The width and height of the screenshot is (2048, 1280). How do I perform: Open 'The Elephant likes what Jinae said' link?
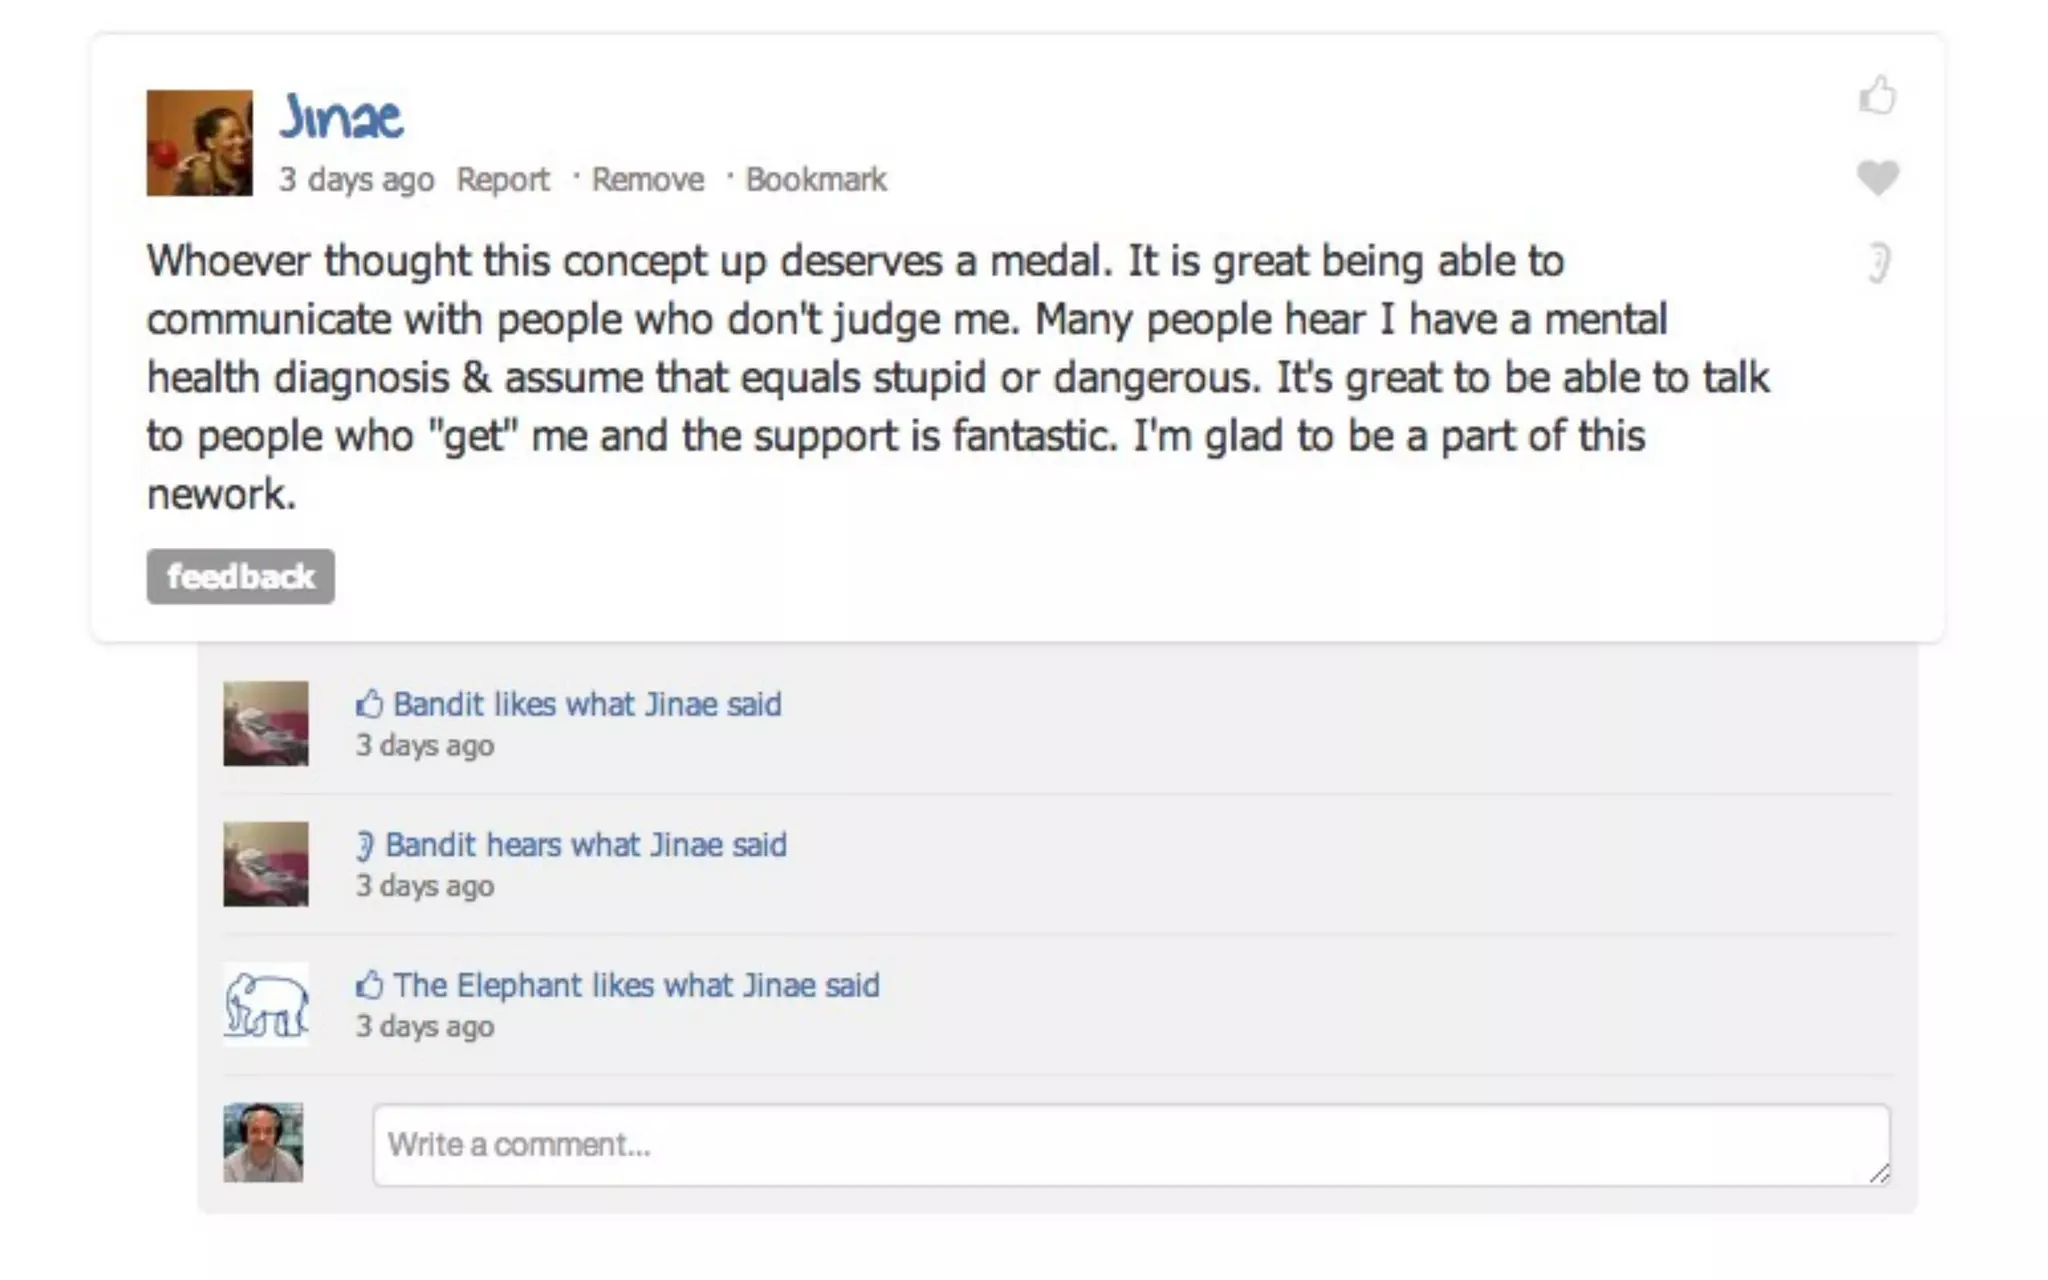(636, 985)
